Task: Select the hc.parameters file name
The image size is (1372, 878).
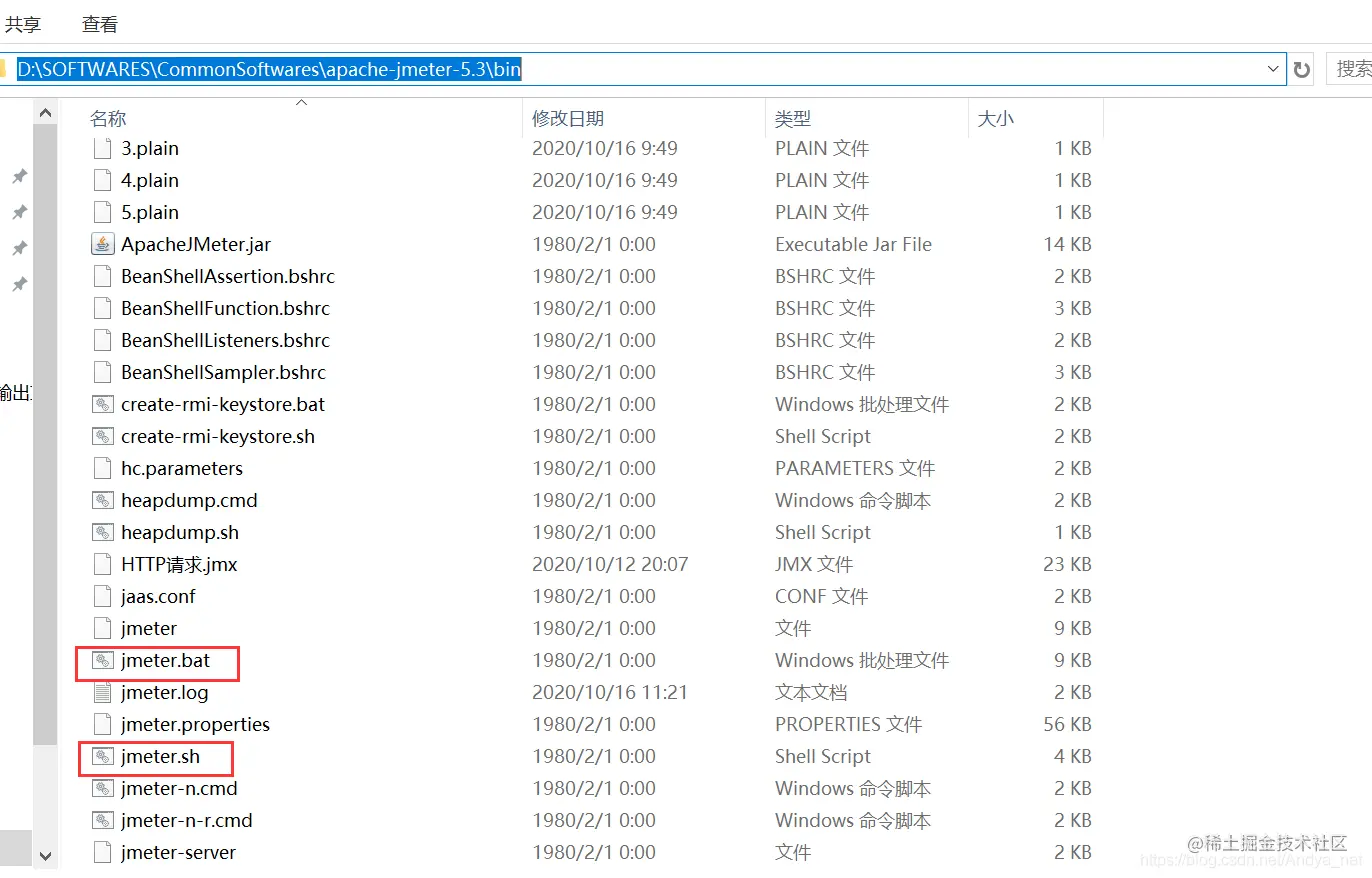Action: coord(182,468)
